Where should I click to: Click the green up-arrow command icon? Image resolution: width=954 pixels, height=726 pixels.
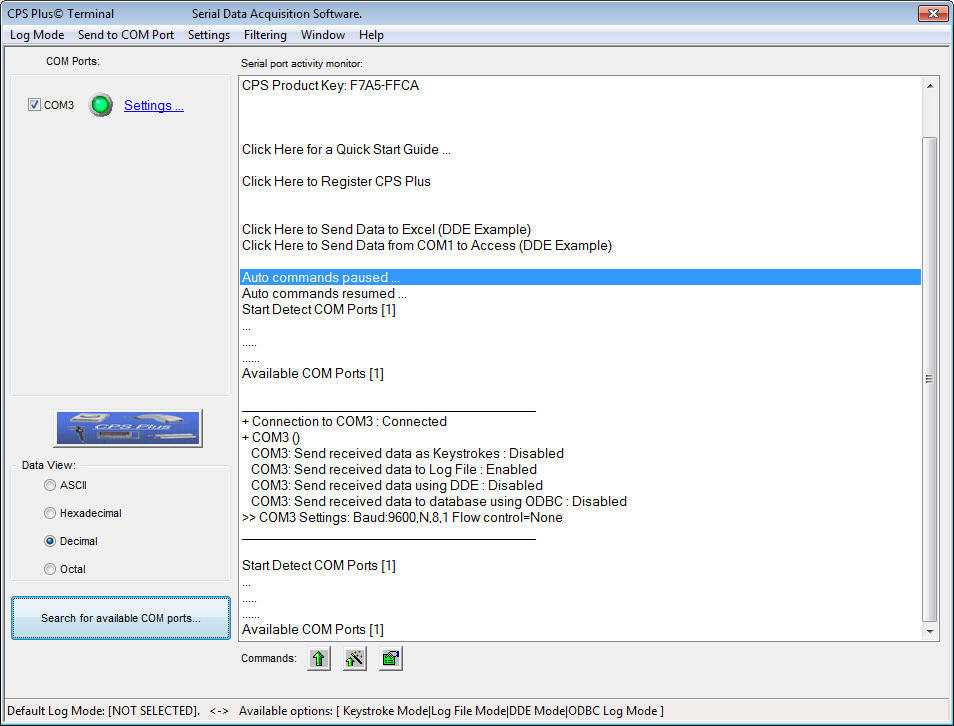coord(319,658)
